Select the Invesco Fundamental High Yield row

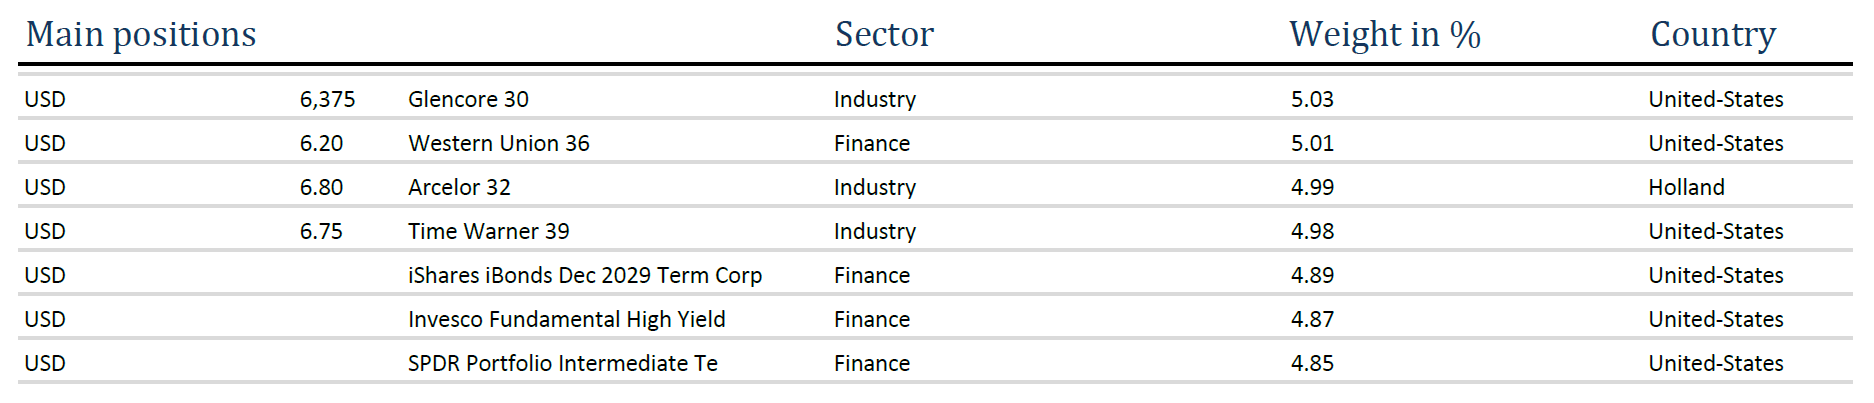[566, 320]
